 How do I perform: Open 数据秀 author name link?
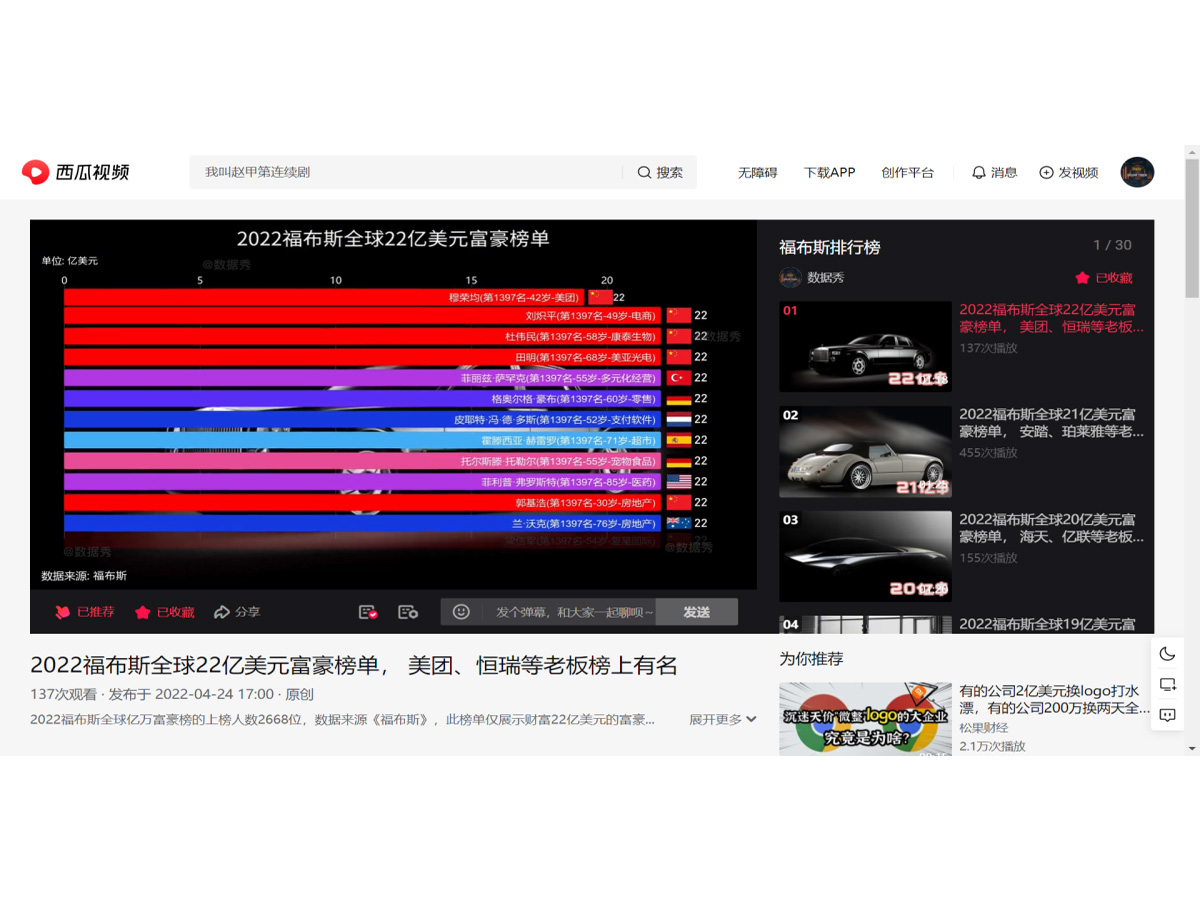coord(825,277)
